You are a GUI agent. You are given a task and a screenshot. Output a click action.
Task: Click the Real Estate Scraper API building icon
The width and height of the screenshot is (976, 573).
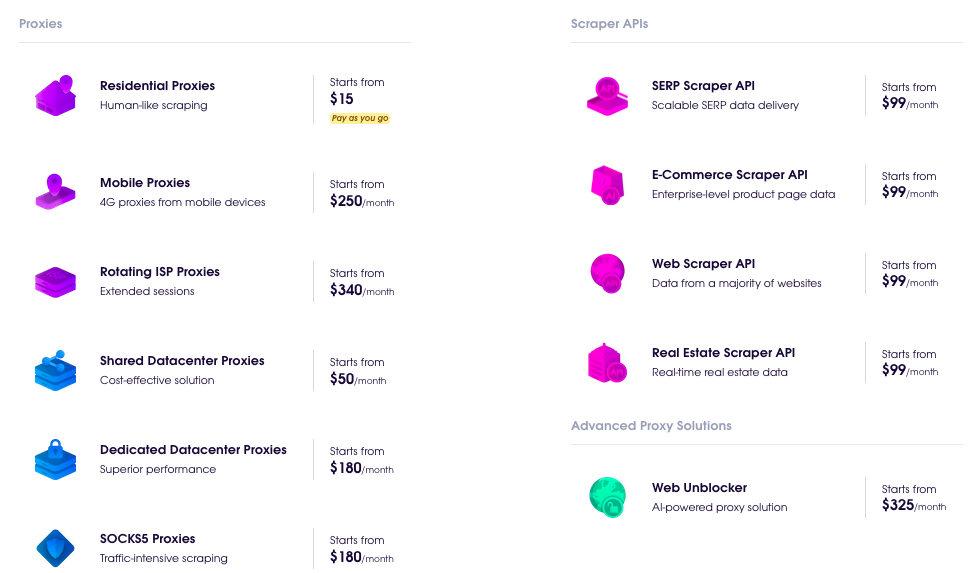click(x=608, y=363)
